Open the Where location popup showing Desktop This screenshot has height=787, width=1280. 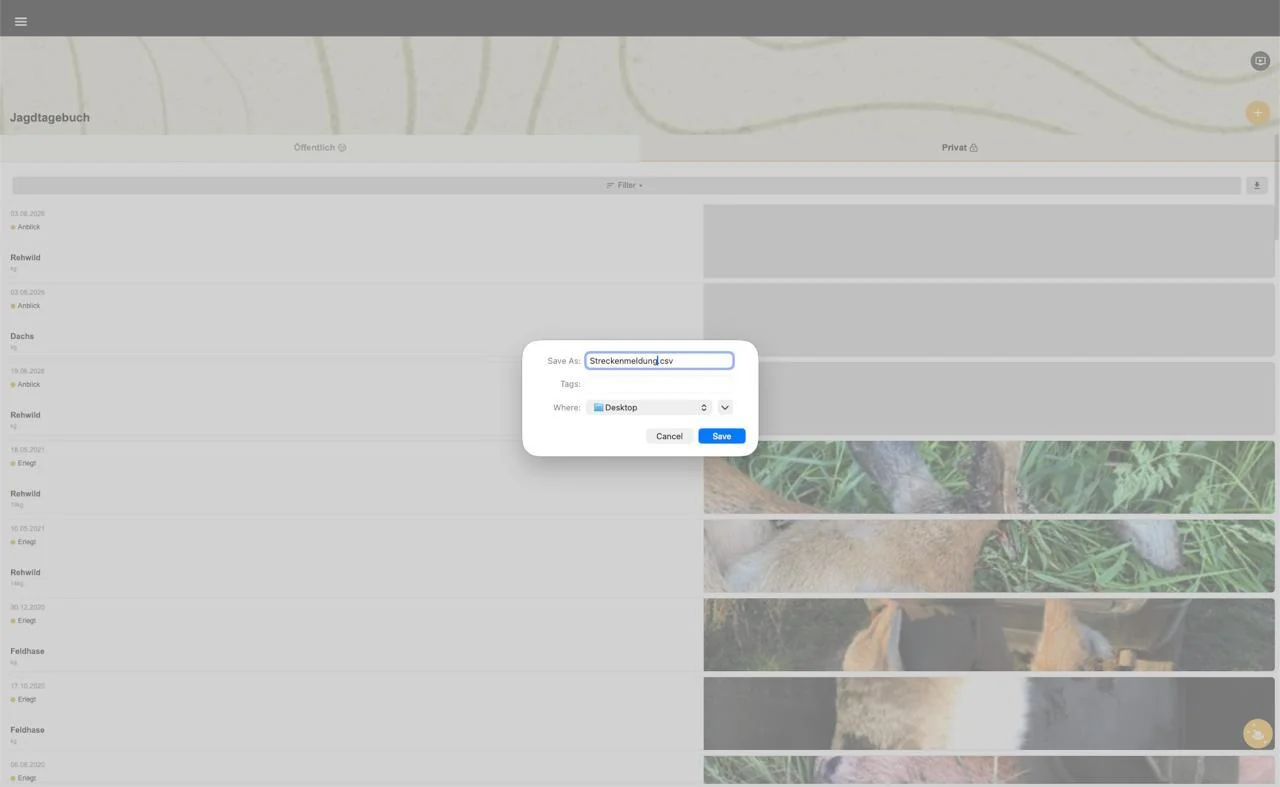(x=649, y=407)
